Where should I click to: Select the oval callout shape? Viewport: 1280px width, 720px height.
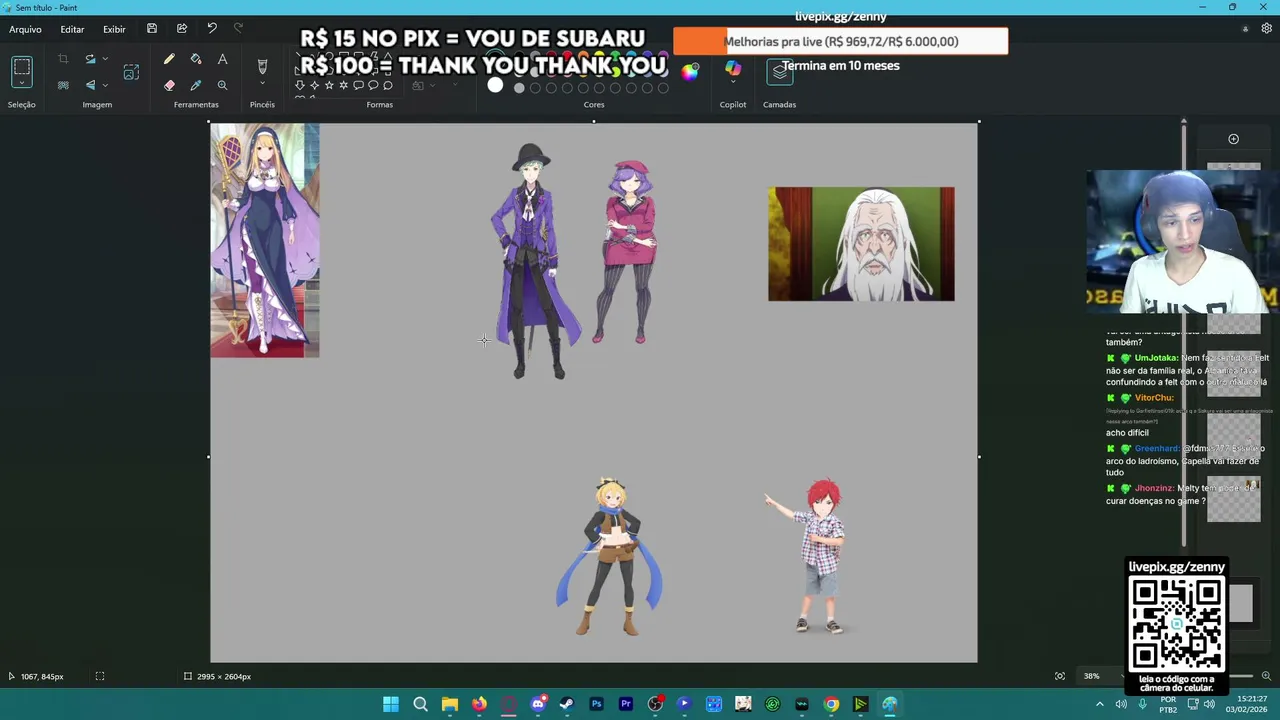click(373, 85)
